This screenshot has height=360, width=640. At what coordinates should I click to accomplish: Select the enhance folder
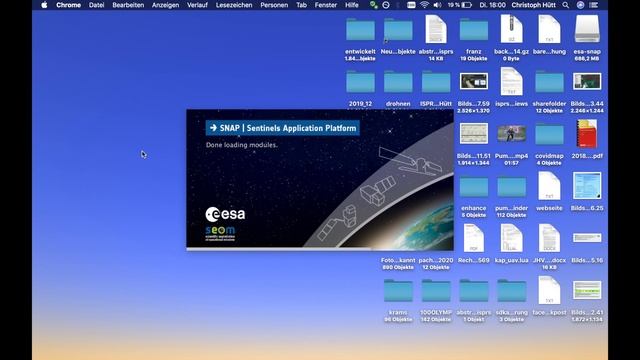473,186
